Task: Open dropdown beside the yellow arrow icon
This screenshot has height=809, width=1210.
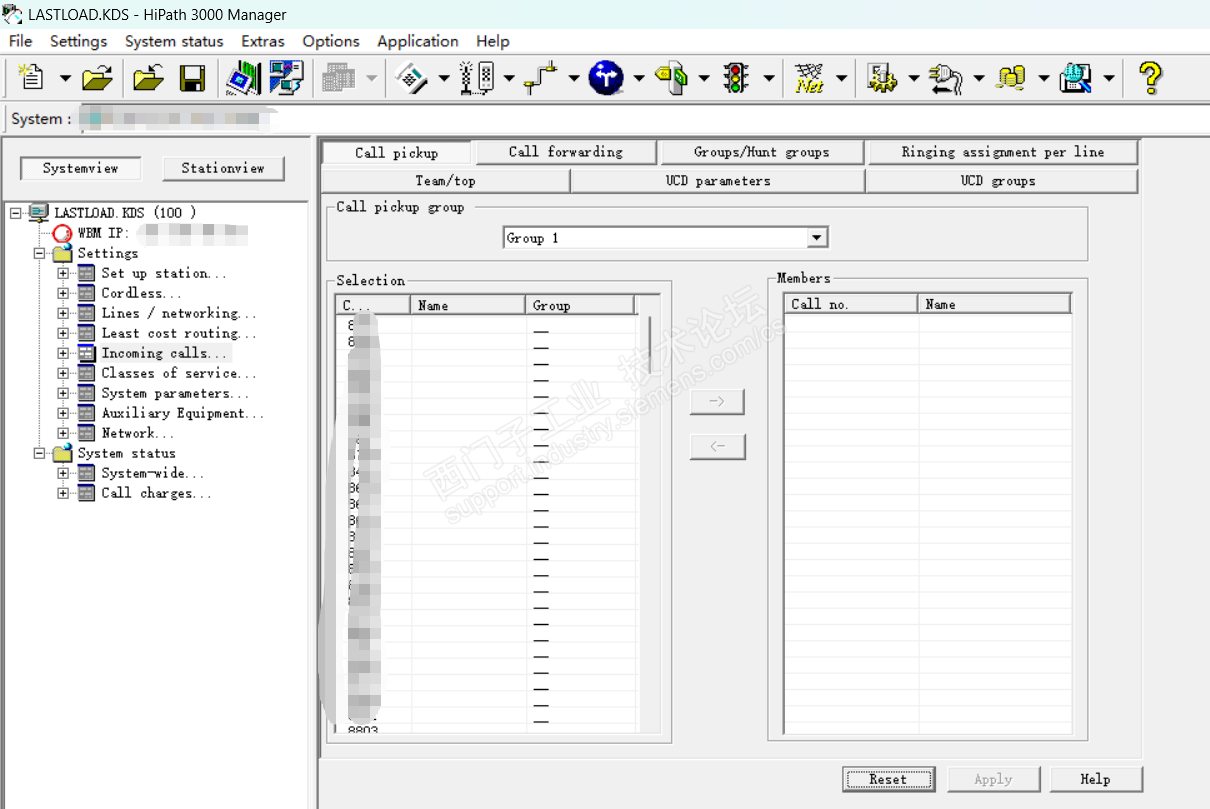Action: click(x=704, y=78)
